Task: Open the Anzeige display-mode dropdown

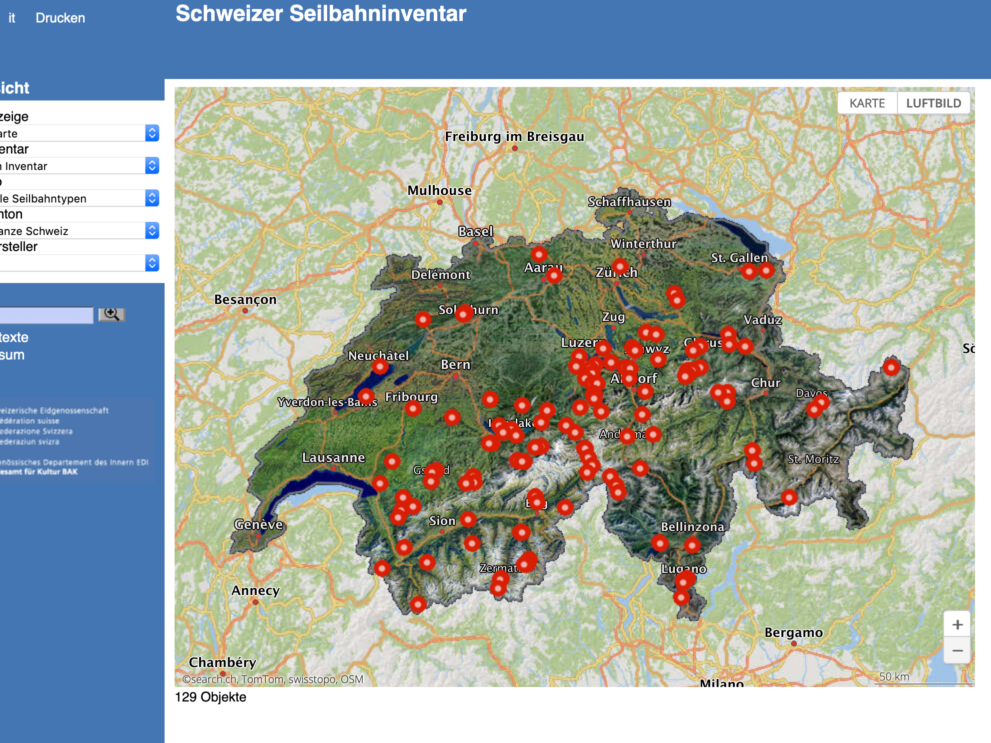Action: tap(80, 133)
